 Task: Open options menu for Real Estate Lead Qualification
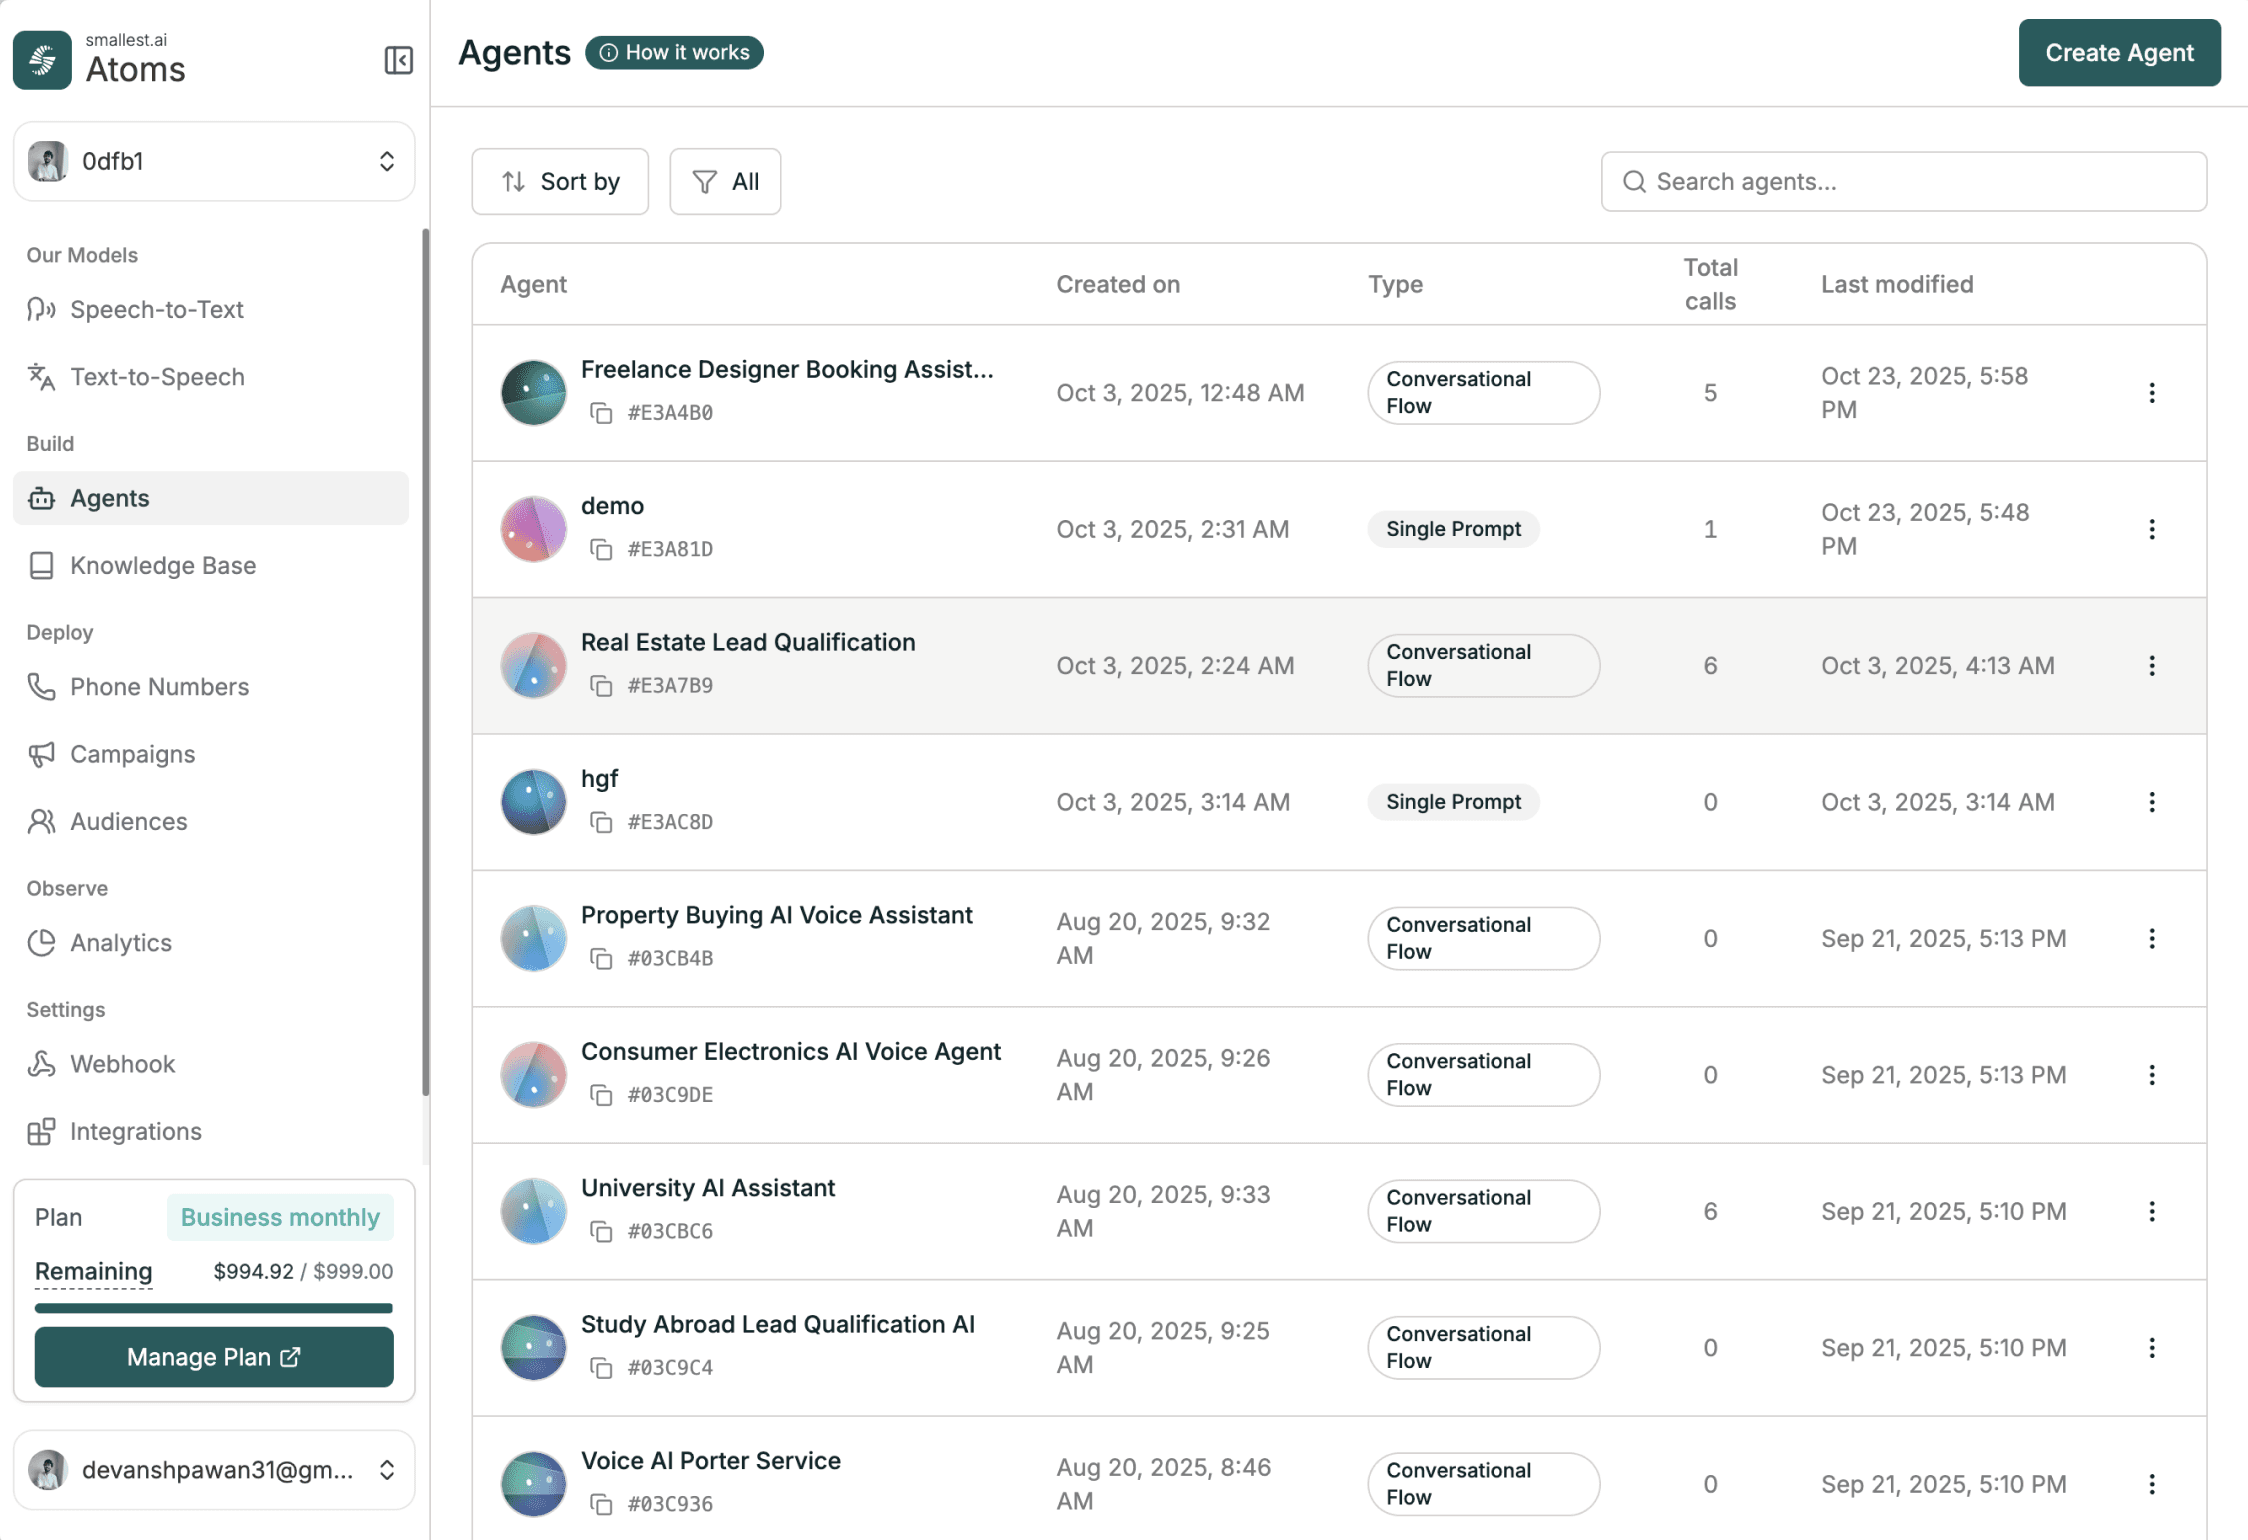tap(2151, 666)
